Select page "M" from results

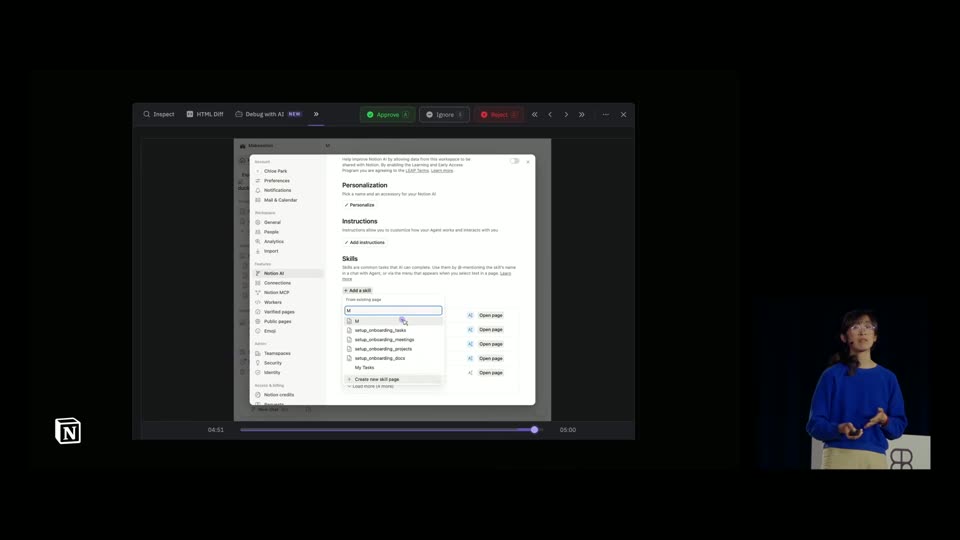pyautogui.click(x=393, y=321)
